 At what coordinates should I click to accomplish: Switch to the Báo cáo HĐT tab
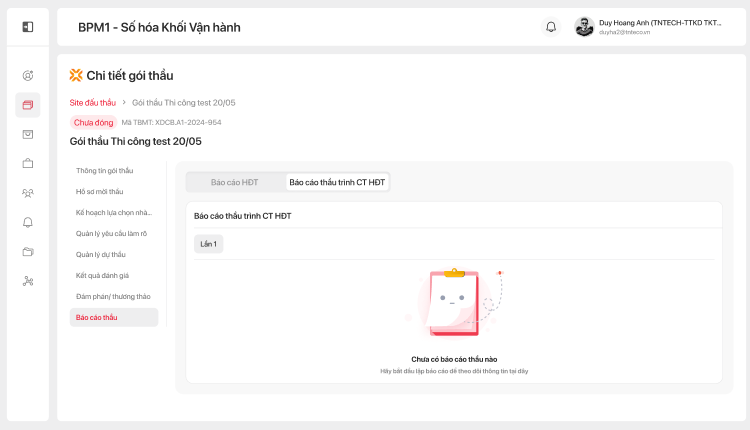tap(235, 182)
